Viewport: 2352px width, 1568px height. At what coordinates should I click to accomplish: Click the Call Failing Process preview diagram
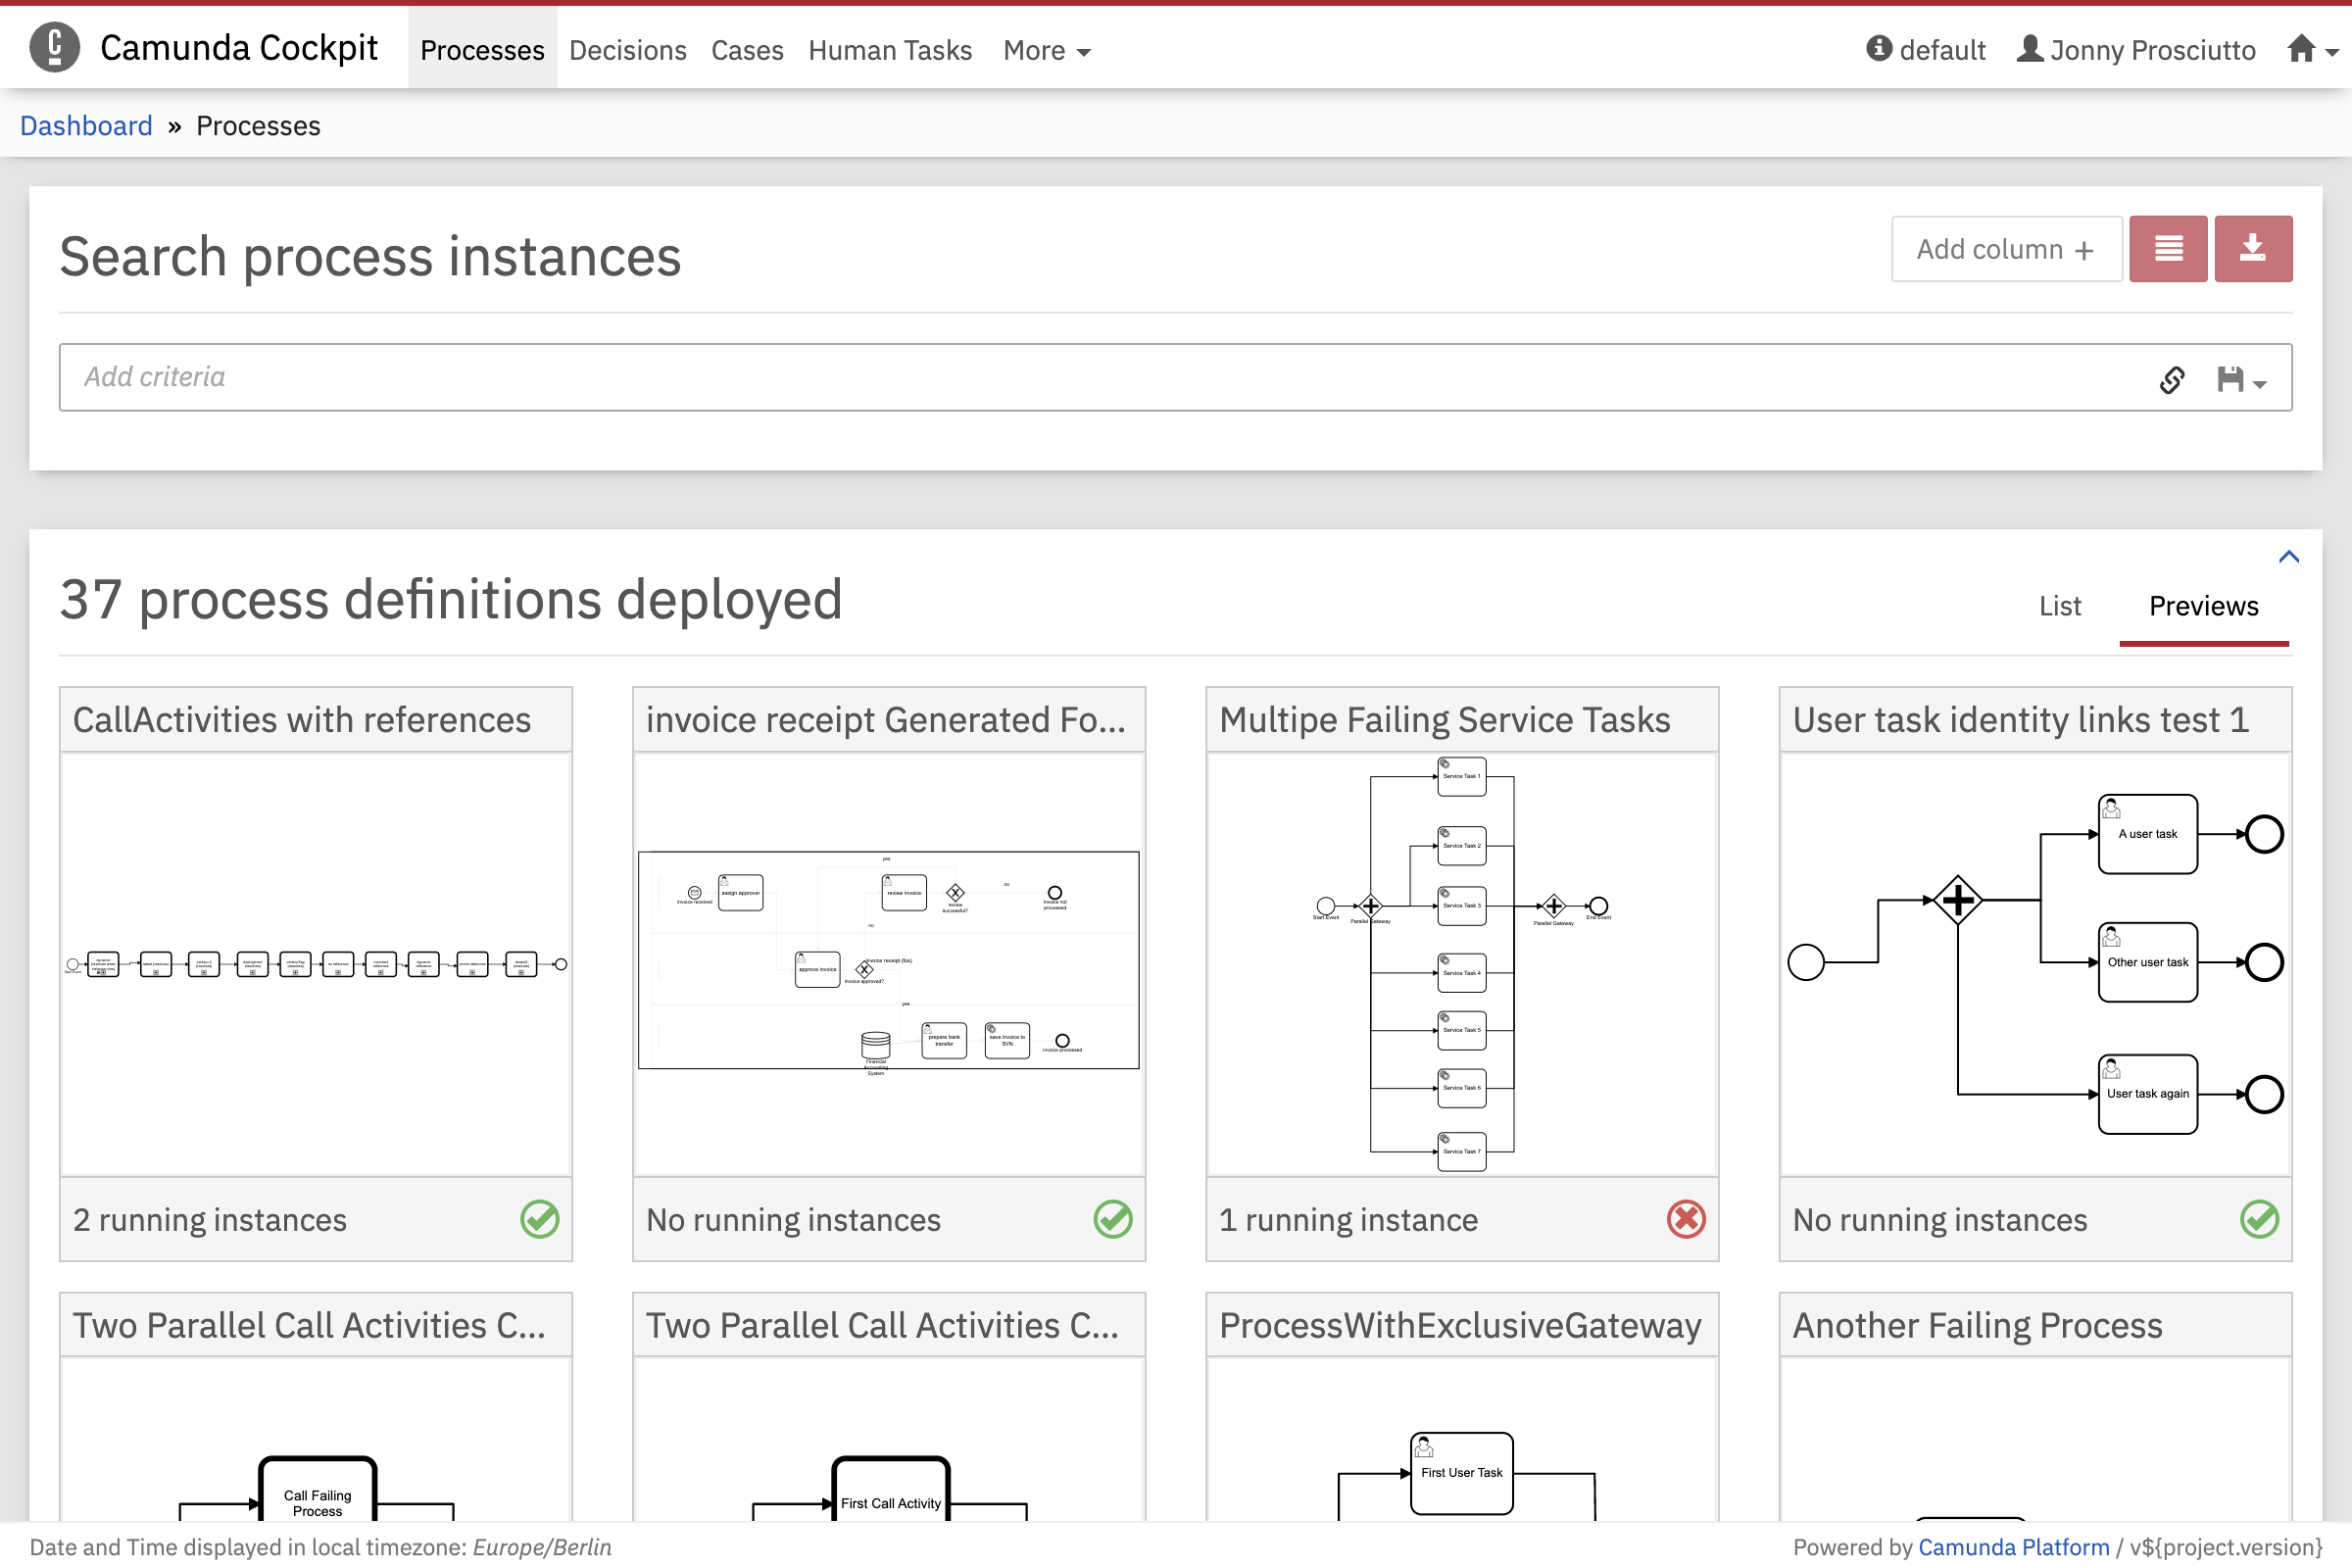pyautogui.click(x=316, y=1440)
